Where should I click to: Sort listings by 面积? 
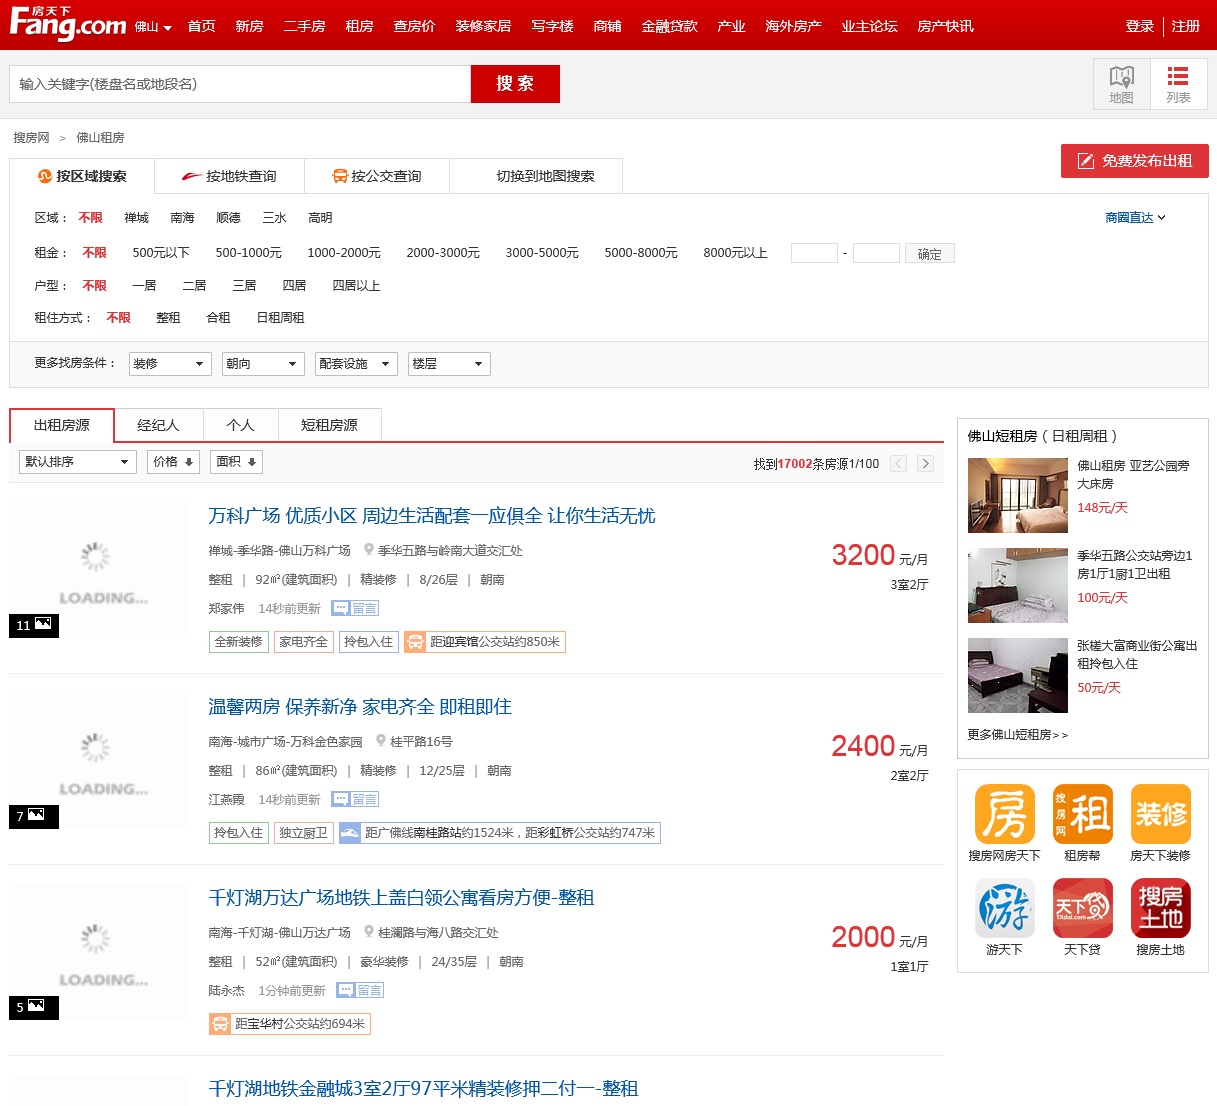click(236, 462)
